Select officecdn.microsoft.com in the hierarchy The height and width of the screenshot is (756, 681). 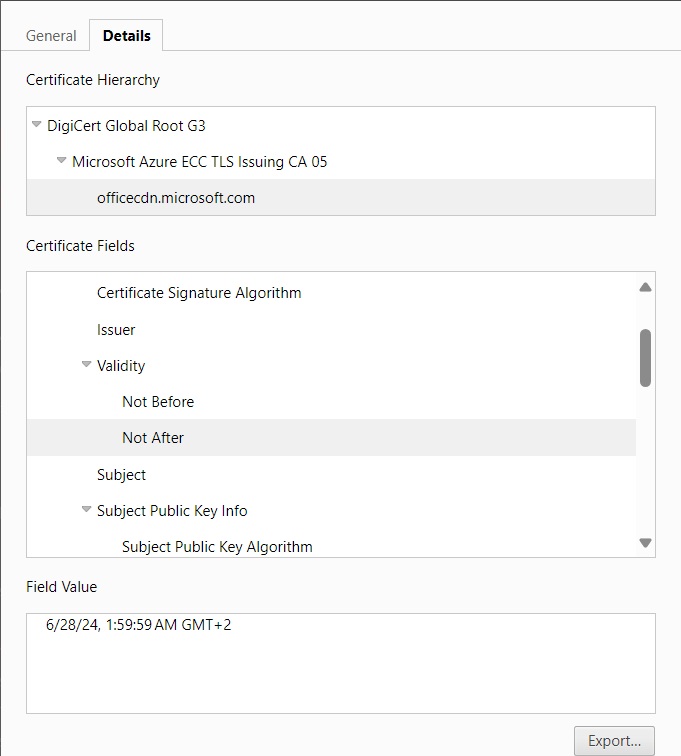coord(340,198)
